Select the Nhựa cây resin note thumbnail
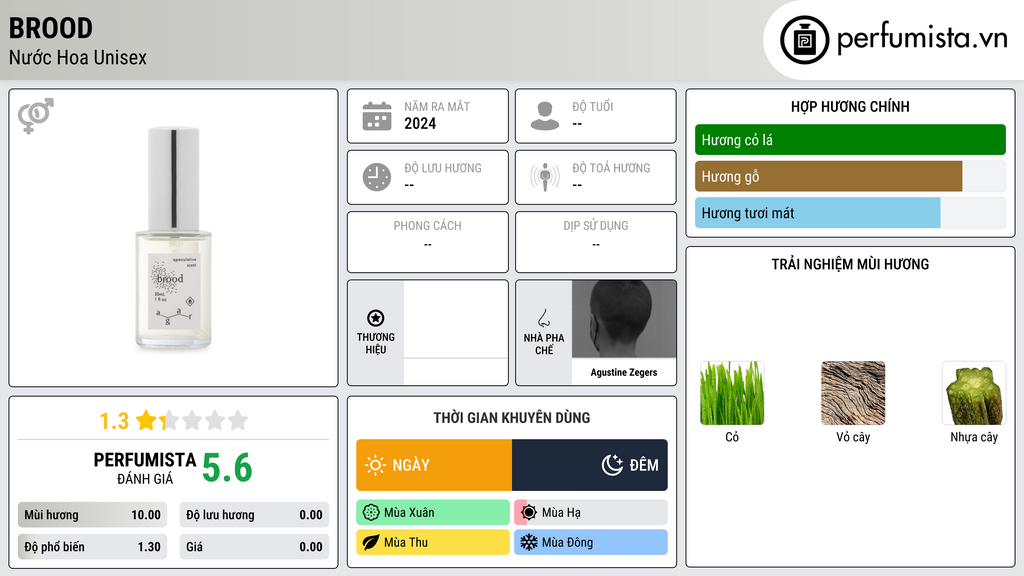Image resolution: width=1024 pixels, height=576 pixels. 974,393
